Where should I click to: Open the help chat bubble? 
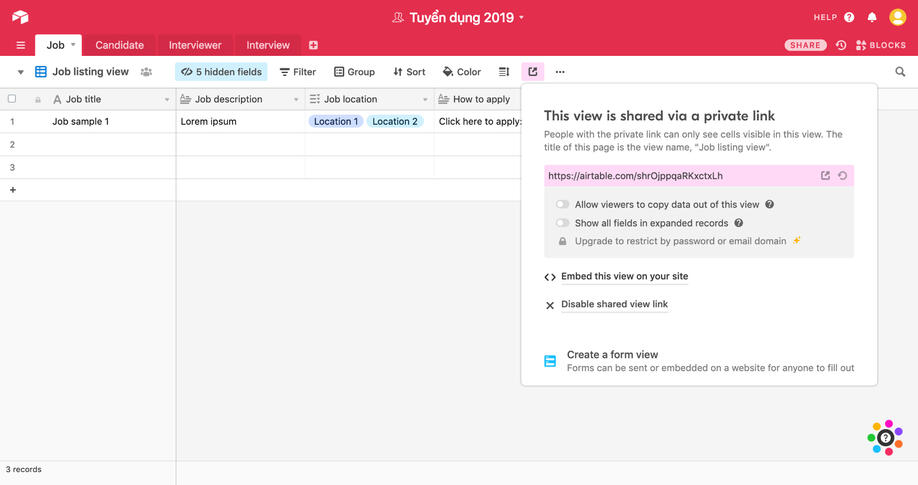(x=885, y=438)
